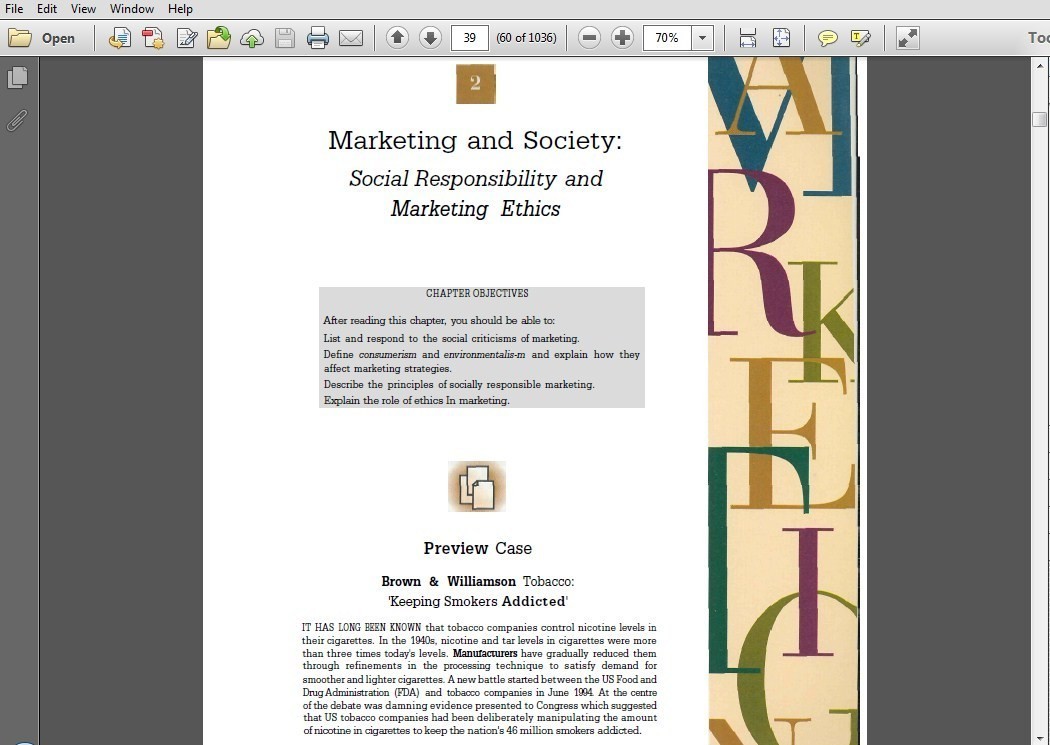Click the fit one full page icon
Viewport: 1050px width, 745px height.
(781, 38)
